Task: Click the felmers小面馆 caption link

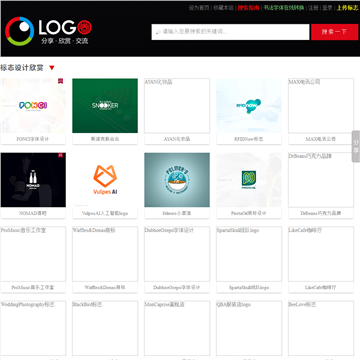Action: point(177,213)
